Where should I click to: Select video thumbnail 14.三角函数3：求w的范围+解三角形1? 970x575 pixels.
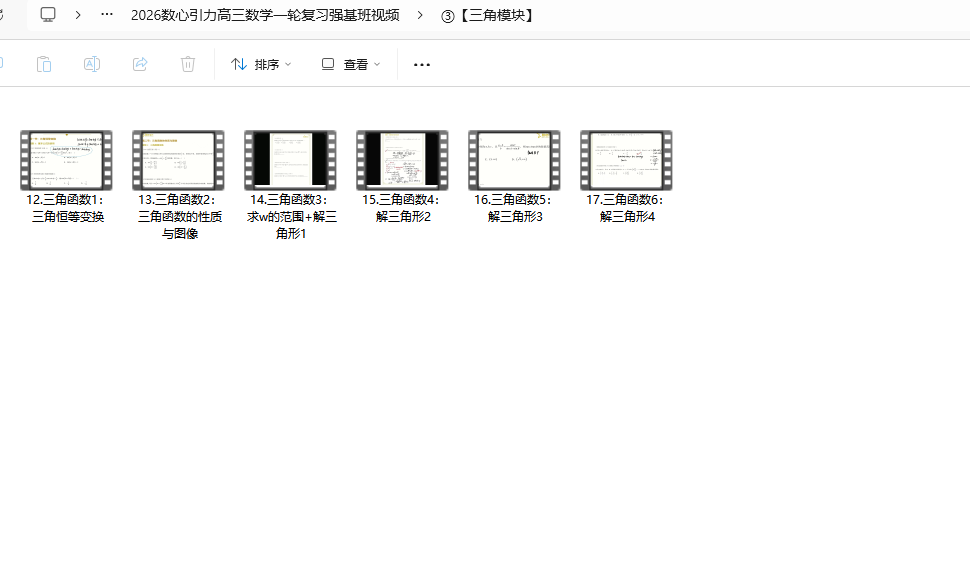[290, 160]
